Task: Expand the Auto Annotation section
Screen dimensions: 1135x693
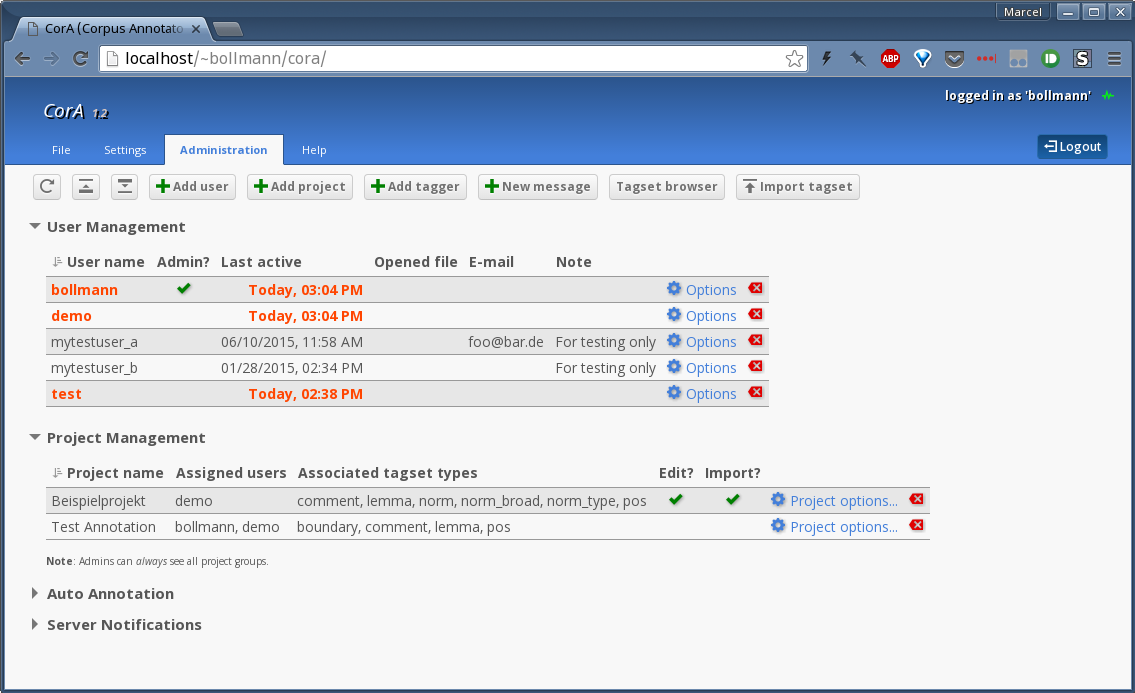Action: [x=36, y=594]
